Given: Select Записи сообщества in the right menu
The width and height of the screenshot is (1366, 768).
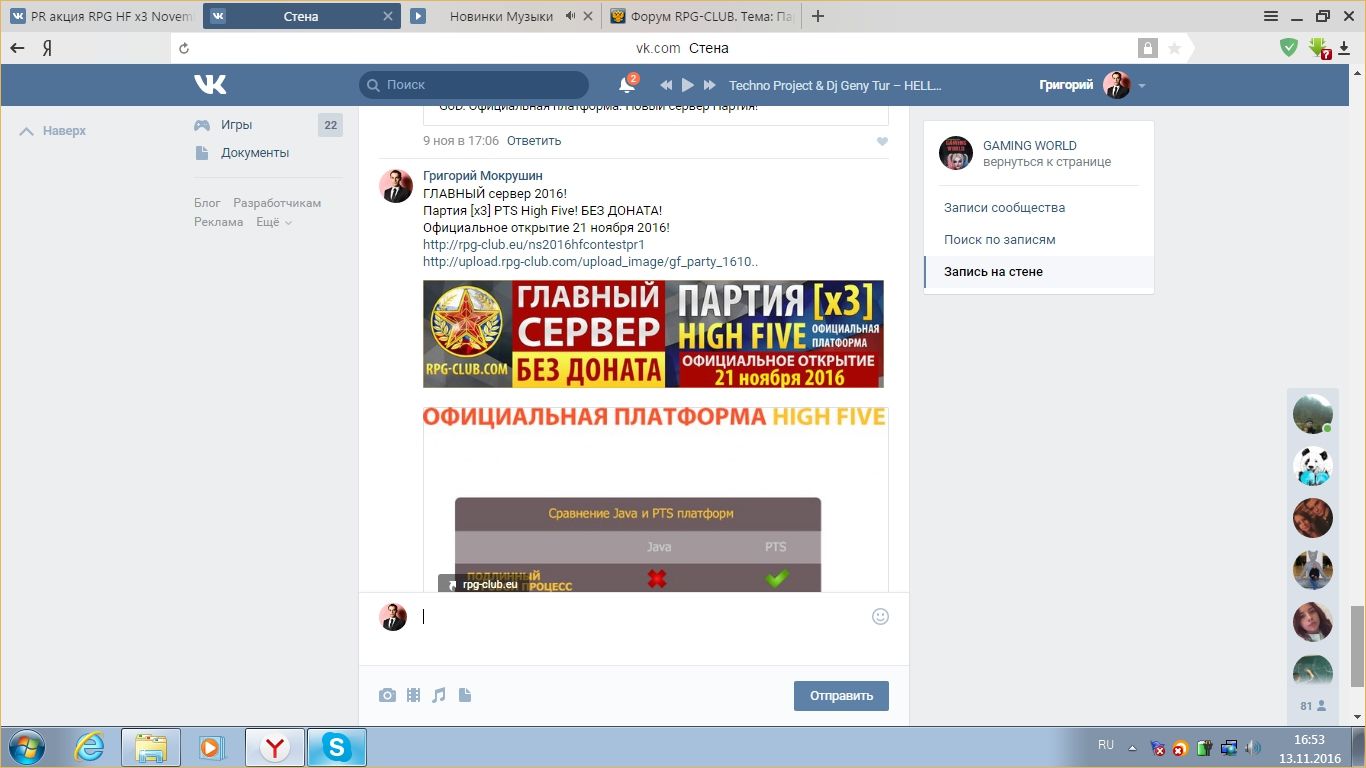Looking at the screenshot, I should click(x=1004, y=208).
